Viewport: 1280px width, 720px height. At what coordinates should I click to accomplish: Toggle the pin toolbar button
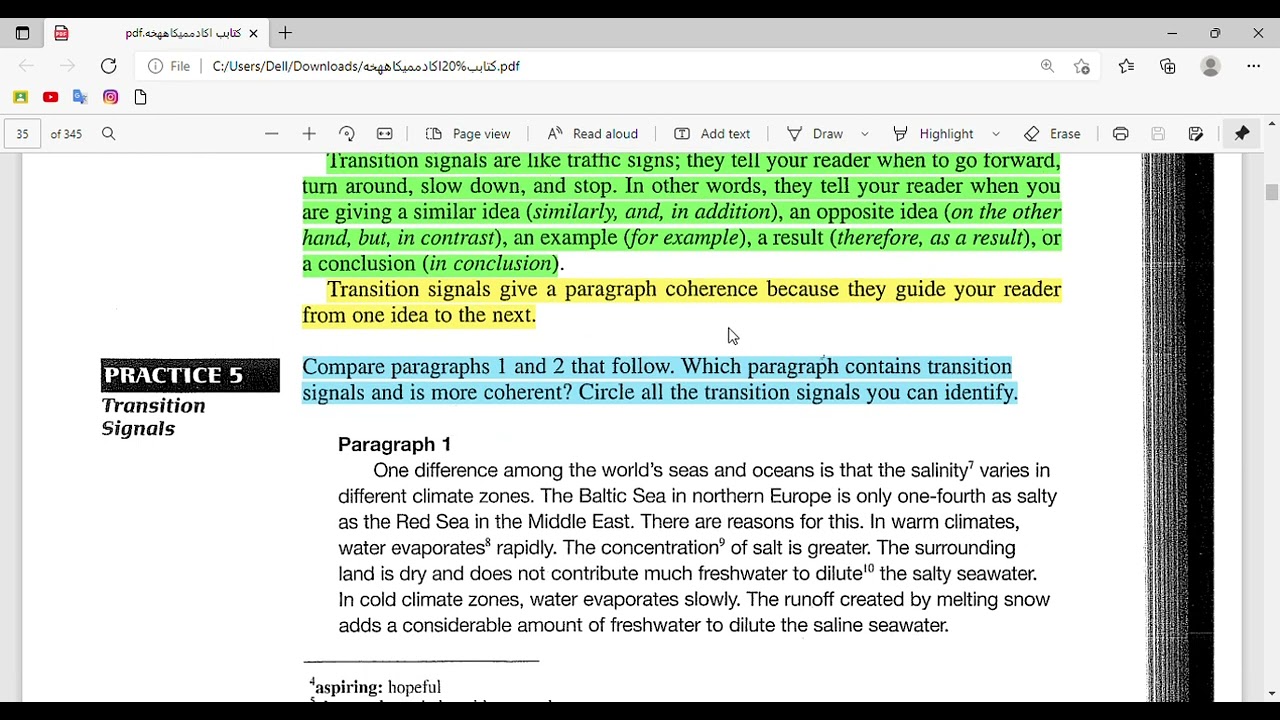pos(1242,134)
